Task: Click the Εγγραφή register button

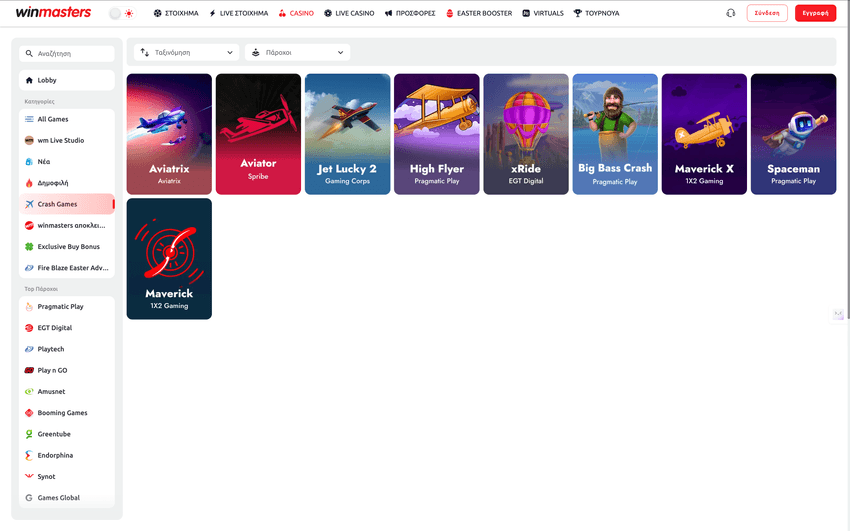Action: point(815,13)
